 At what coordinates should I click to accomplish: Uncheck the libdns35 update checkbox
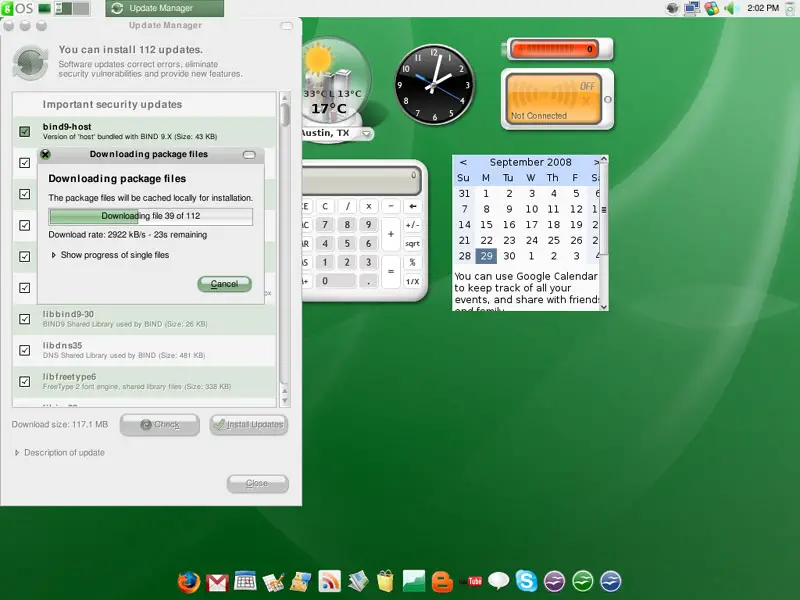click(x=24, y=351)
